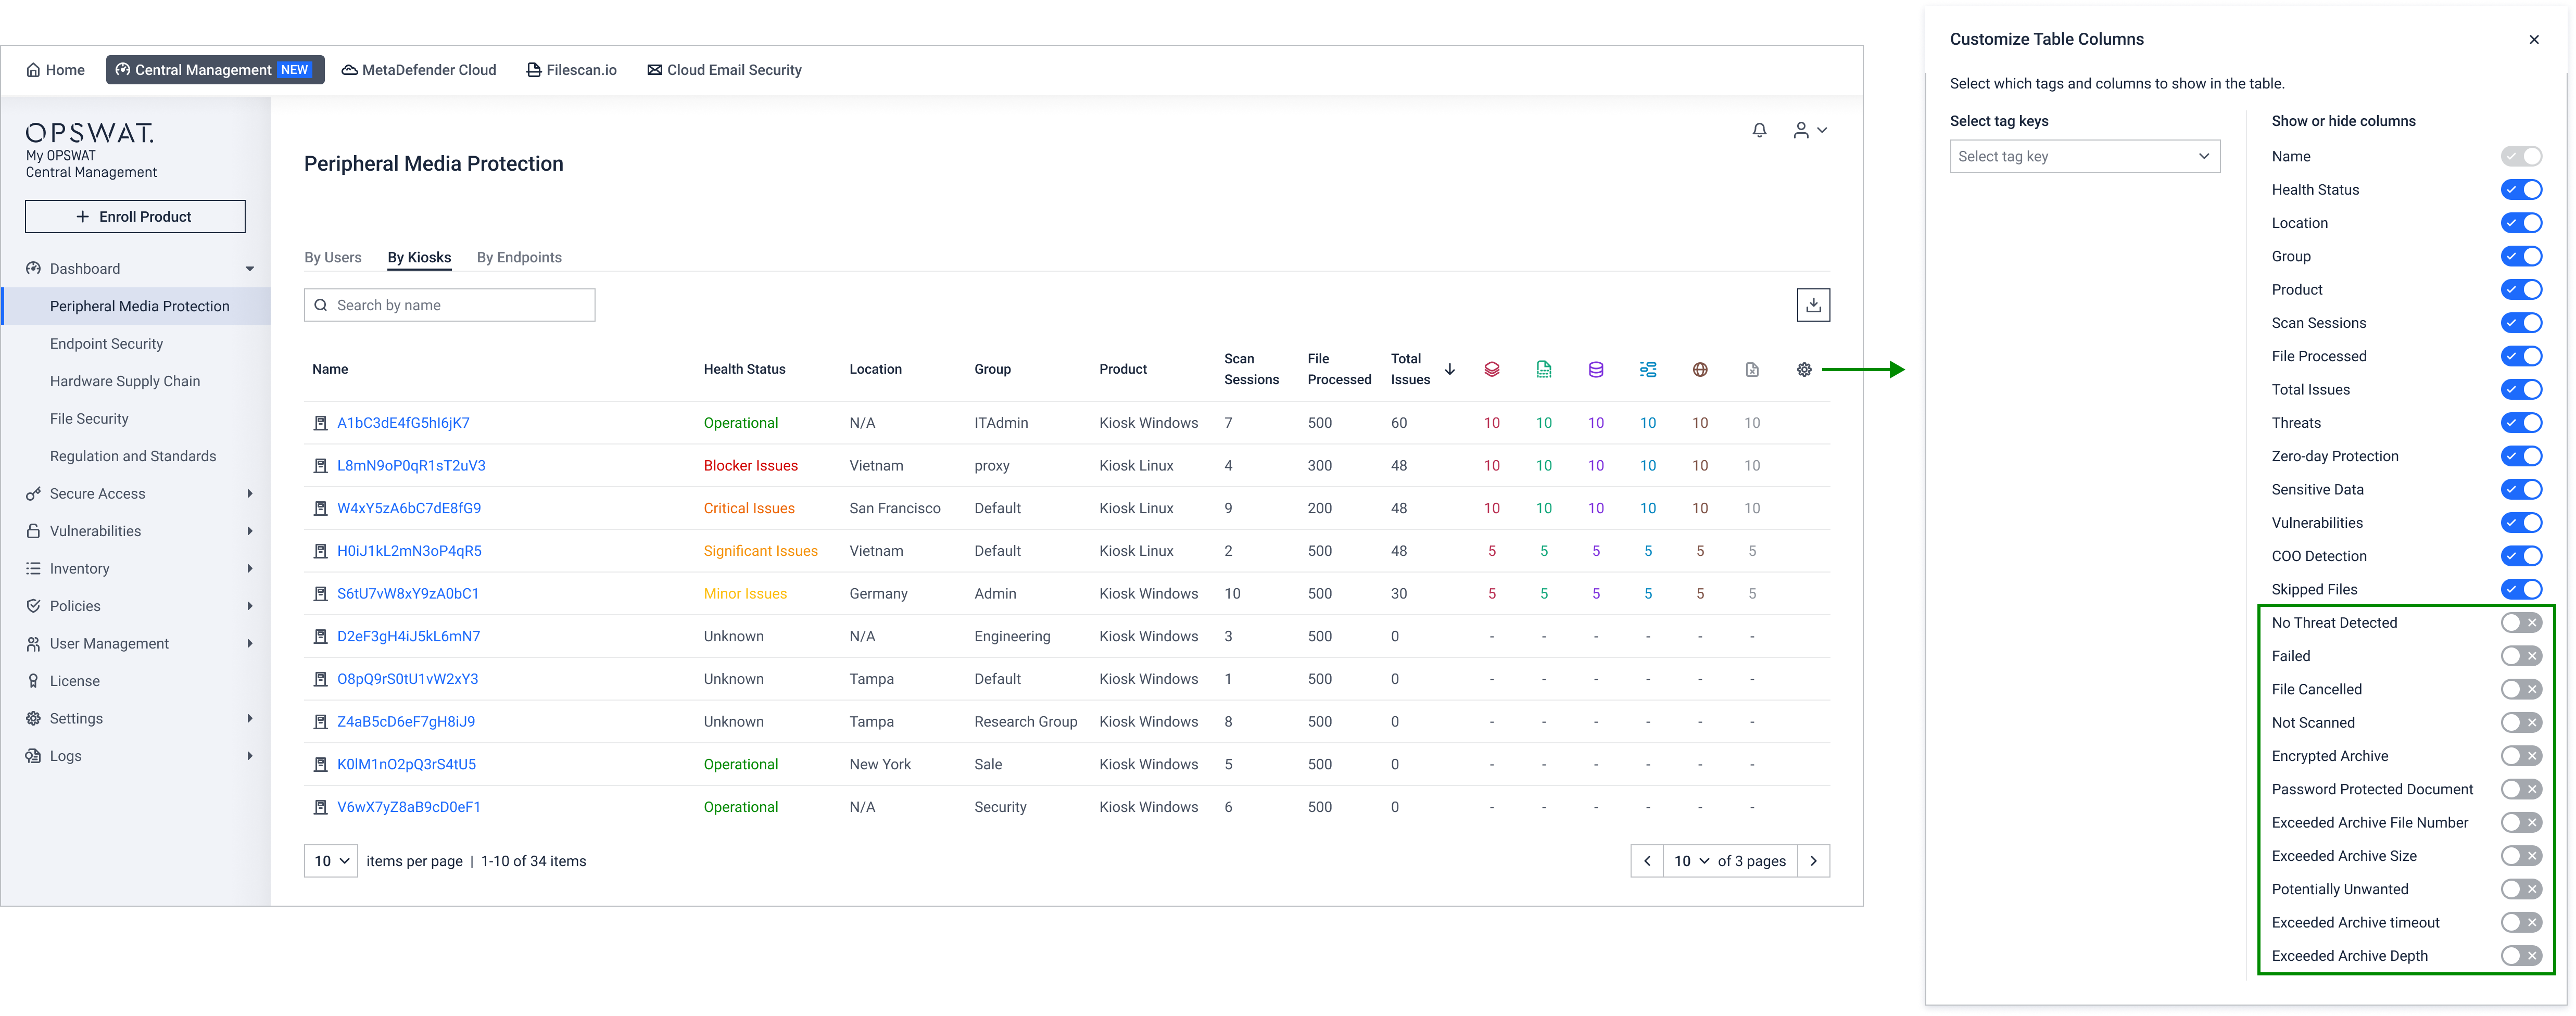The height and width of the screenshot is (1016, 2576).
Task: Click the Enroll Product button
Action: click(x=135, y=217)
